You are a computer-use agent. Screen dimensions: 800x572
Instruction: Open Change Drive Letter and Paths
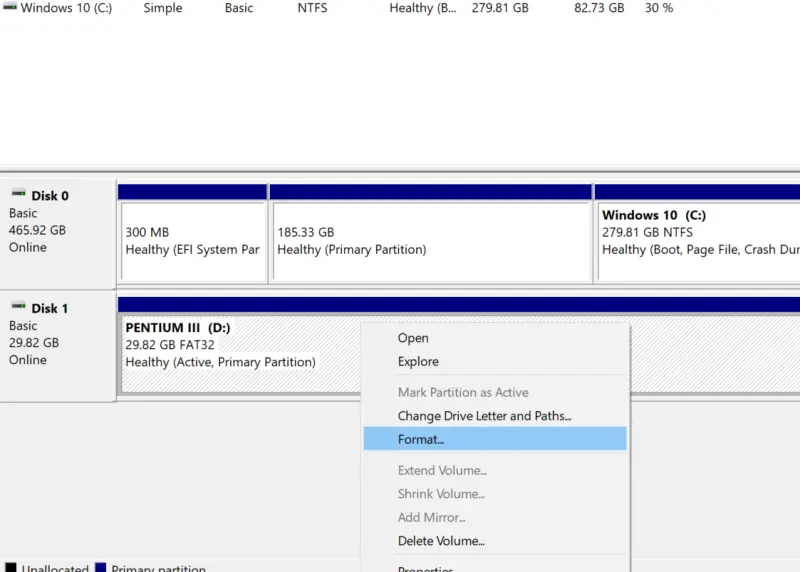(495, 416)
